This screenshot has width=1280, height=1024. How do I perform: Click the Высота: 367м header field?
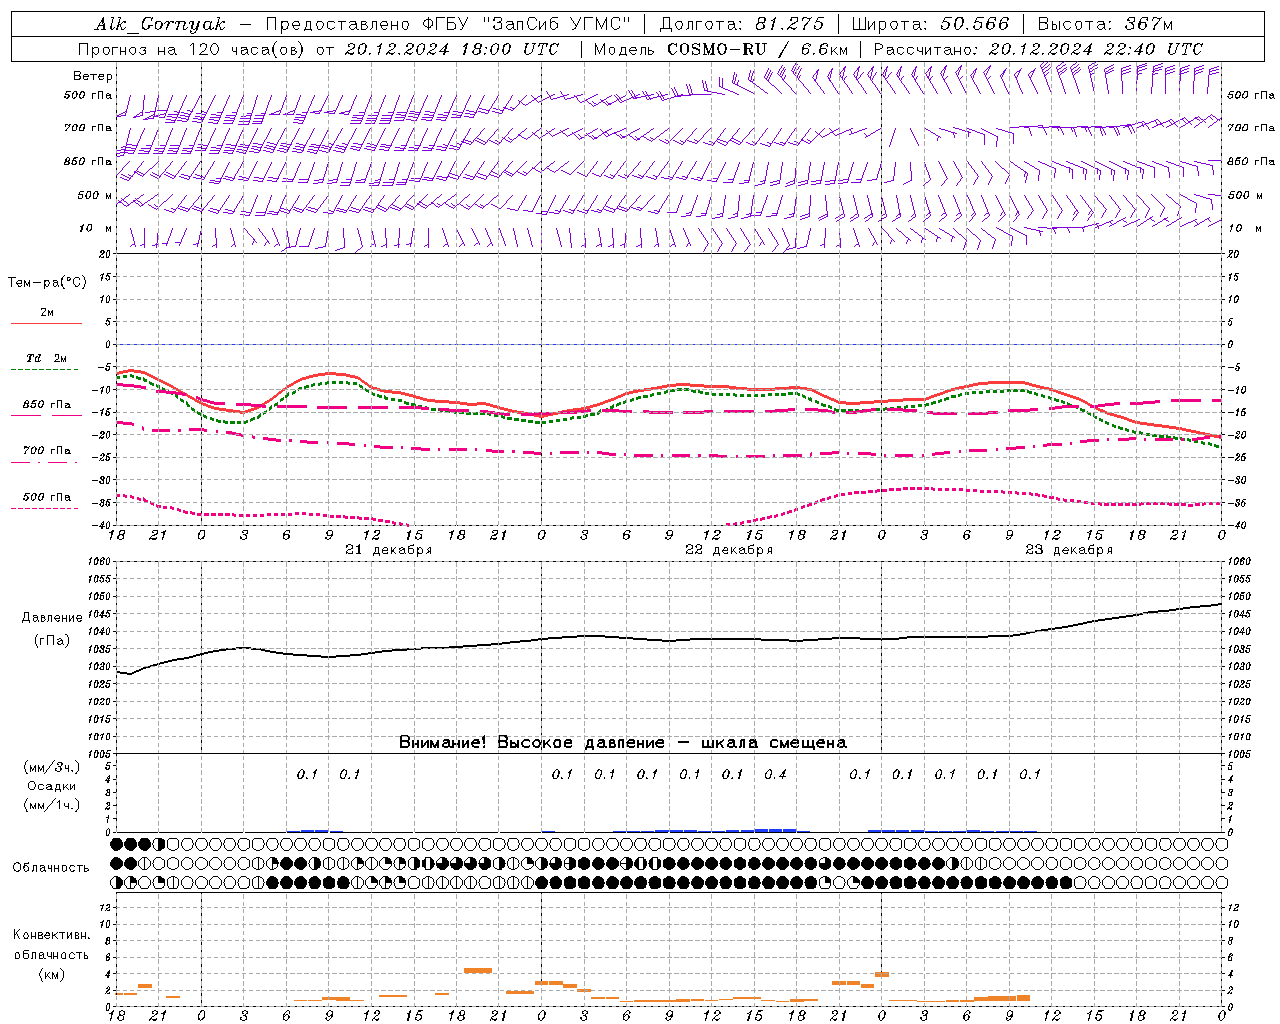tap(1105, 24)
